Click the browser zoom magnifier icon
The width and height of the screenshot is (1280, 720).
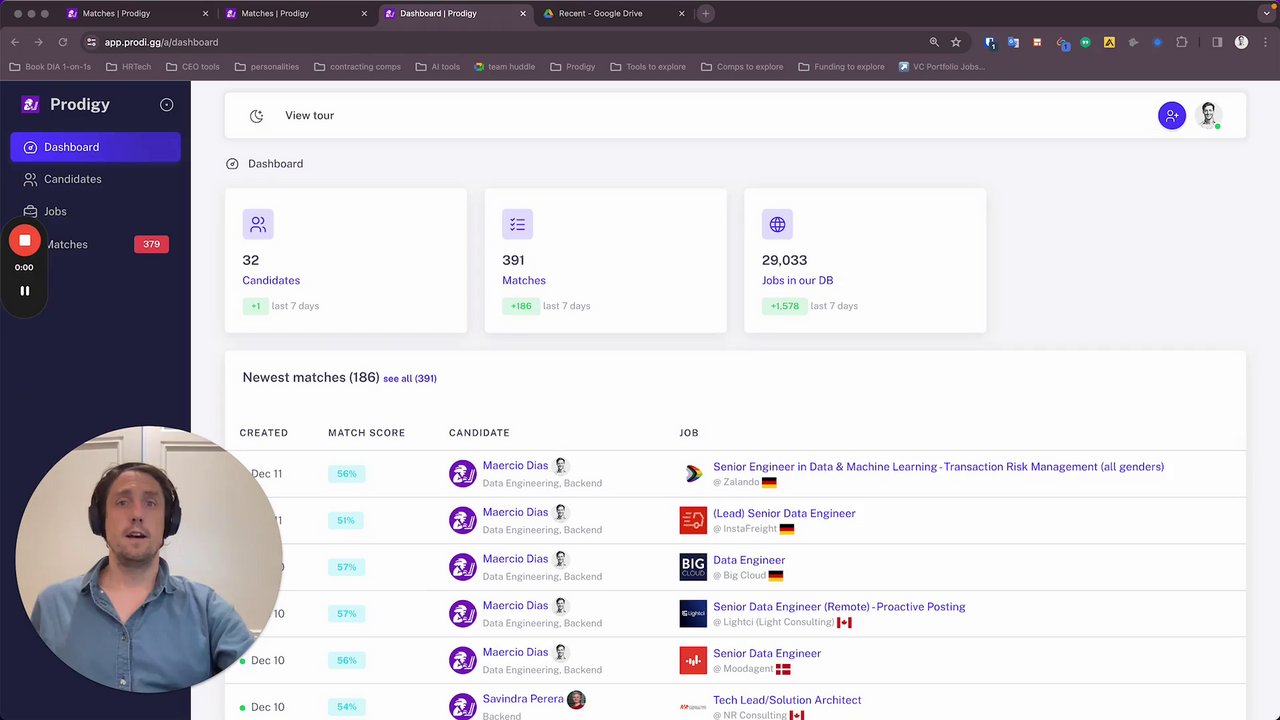tap(934, 42)
